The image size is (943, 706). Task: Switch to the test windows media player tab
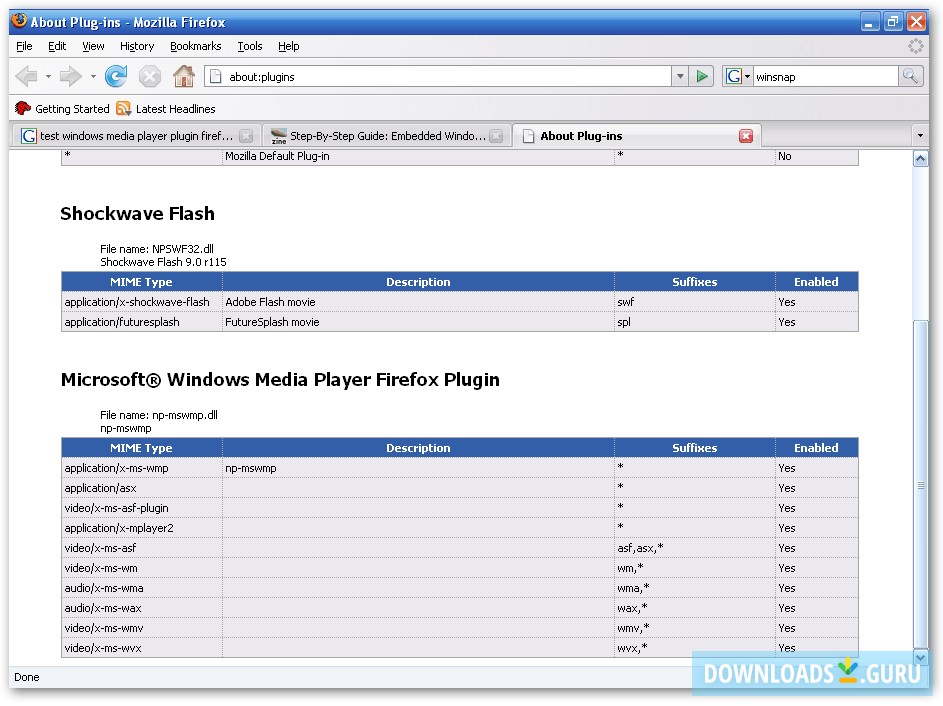tap(130, 135)
